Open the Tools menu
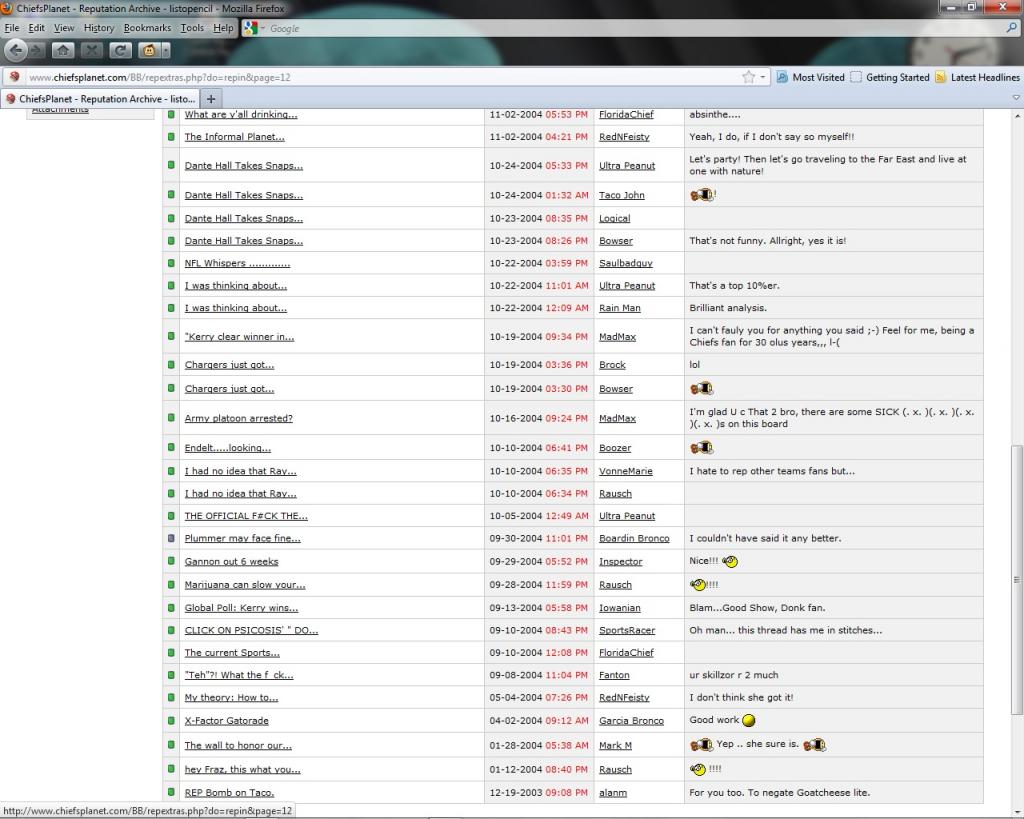 click(192, 27)
